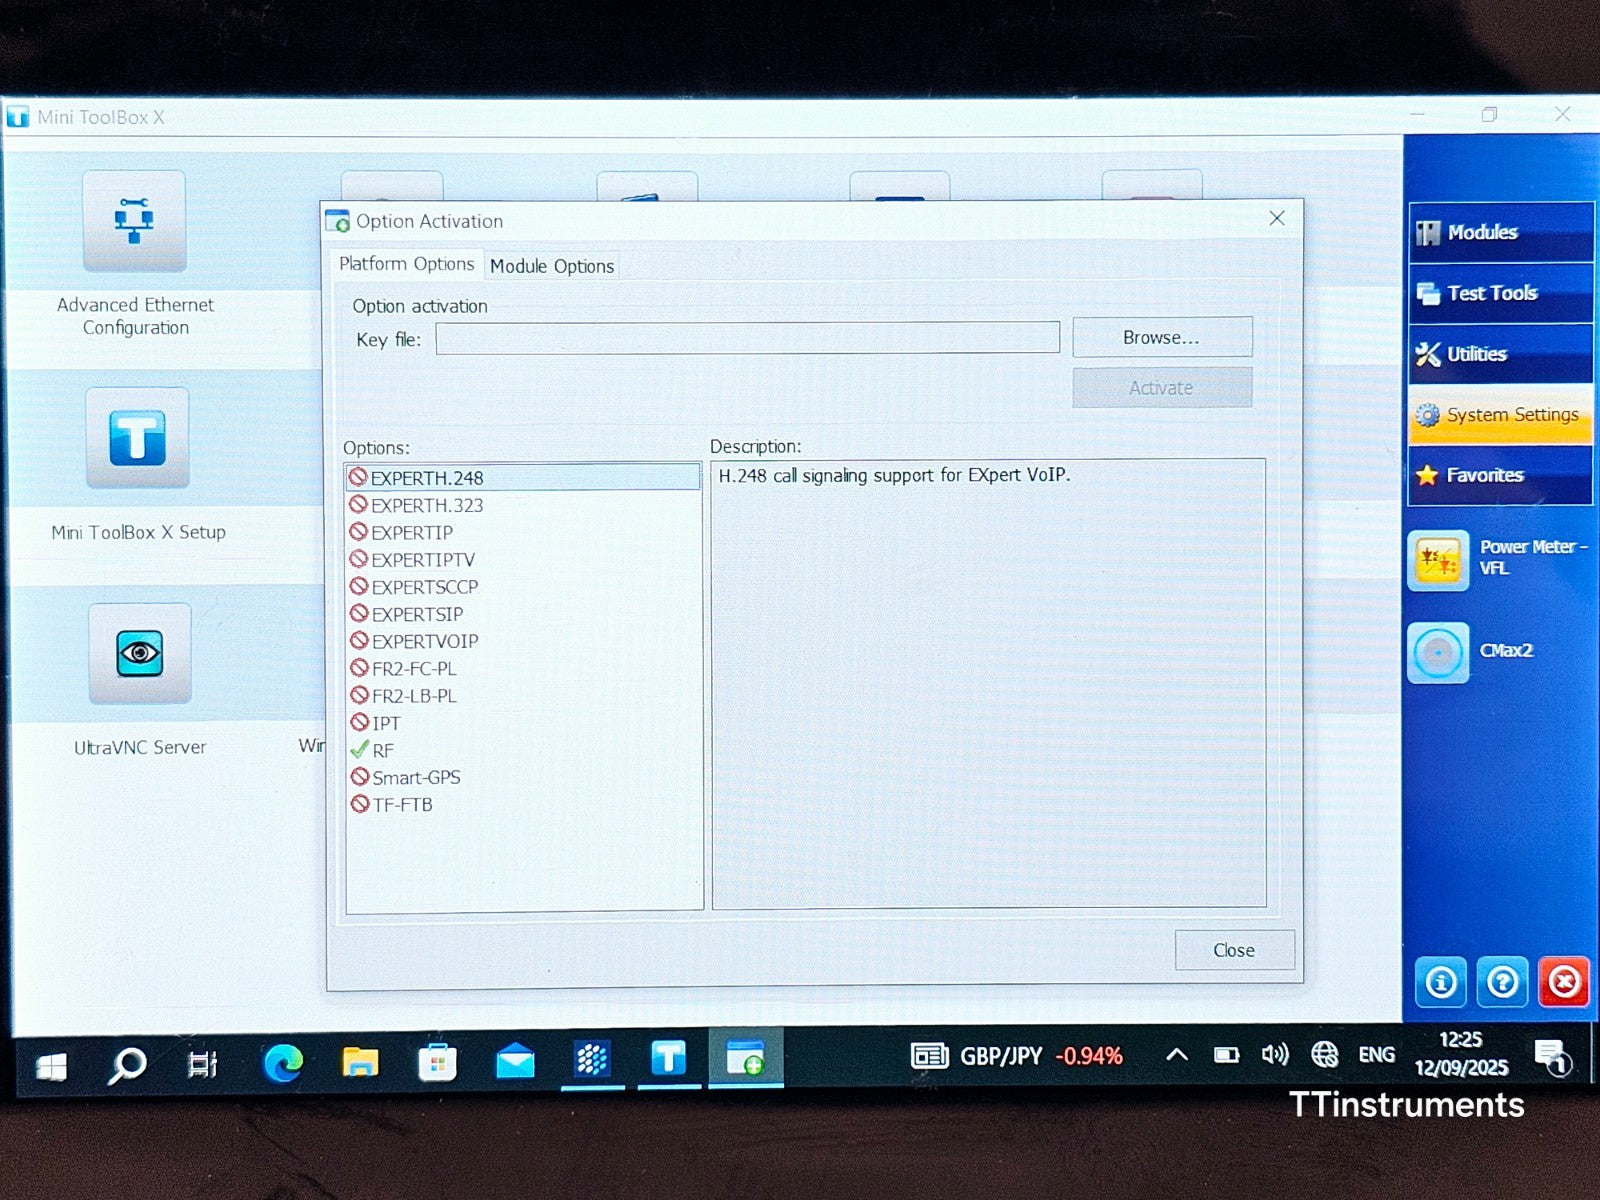Select the Platform Options tab
The height and width of the screenshot is (1200, 1600).
(x=406, y=264)
